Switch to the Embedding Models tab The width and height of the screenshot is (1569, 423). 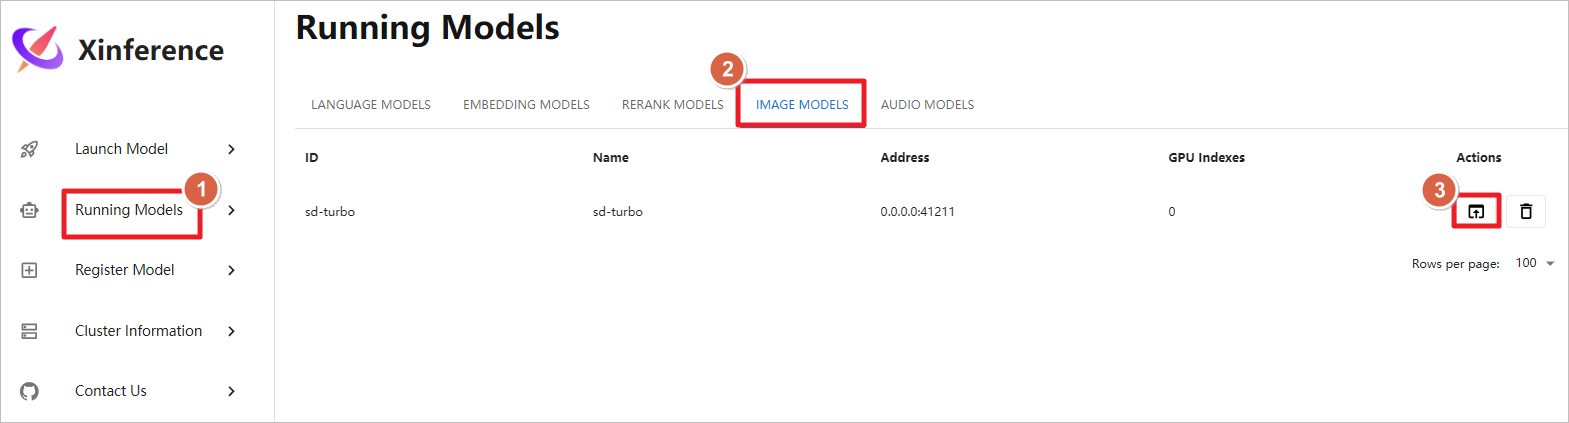click(x=526, y=105)
